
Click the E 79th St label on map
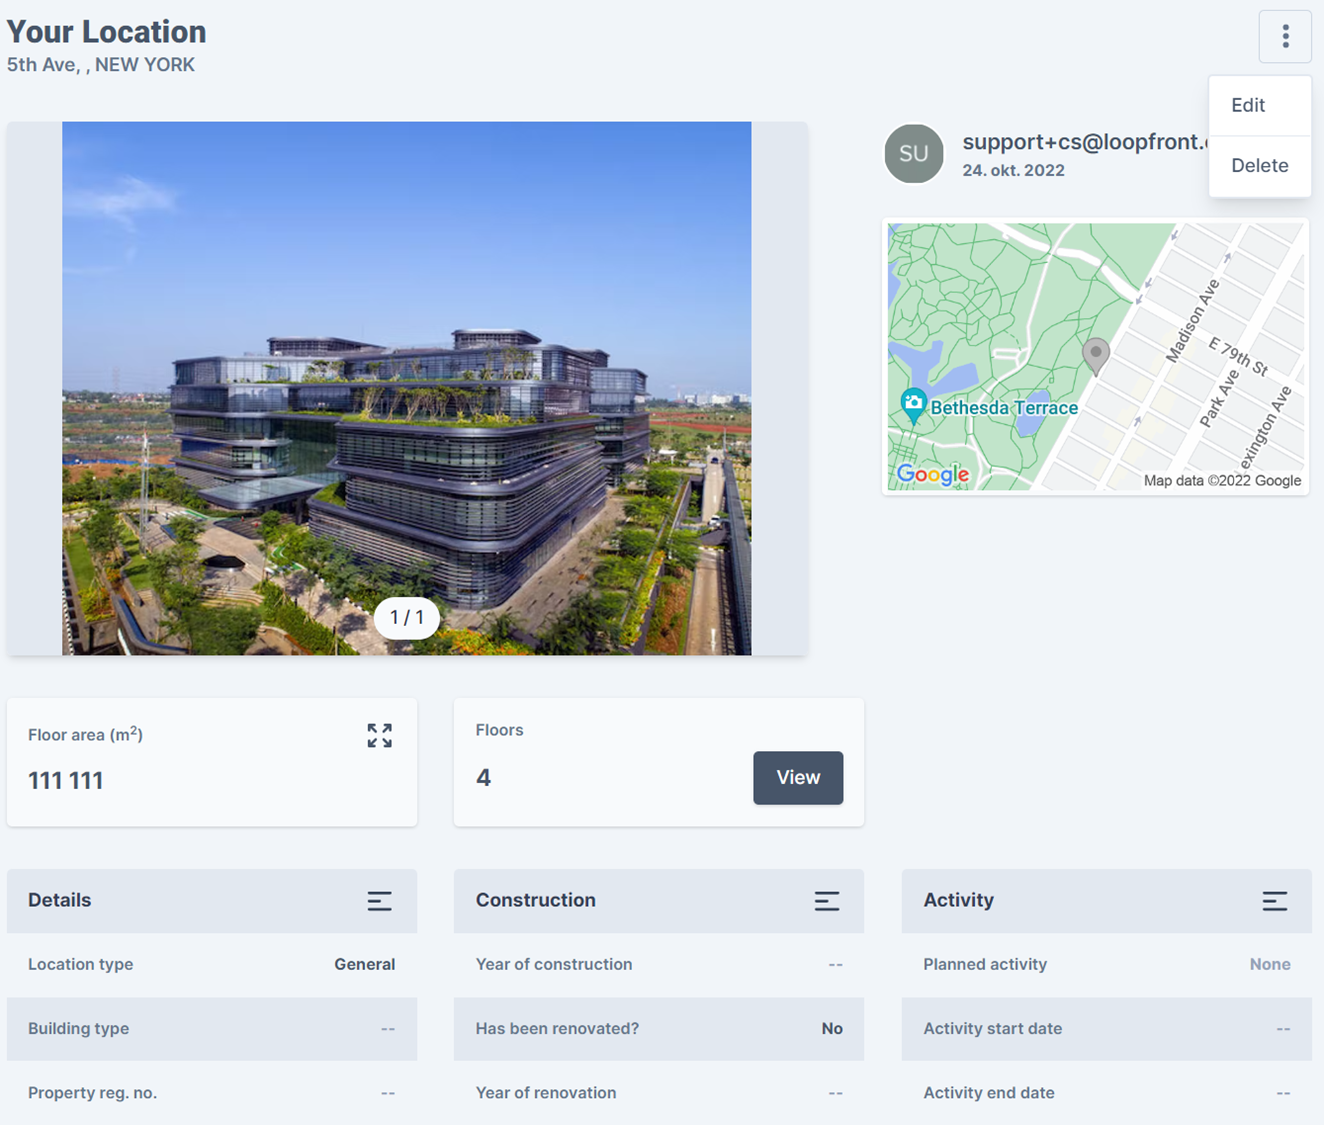pyautogui.click(x=1238, y=357)
